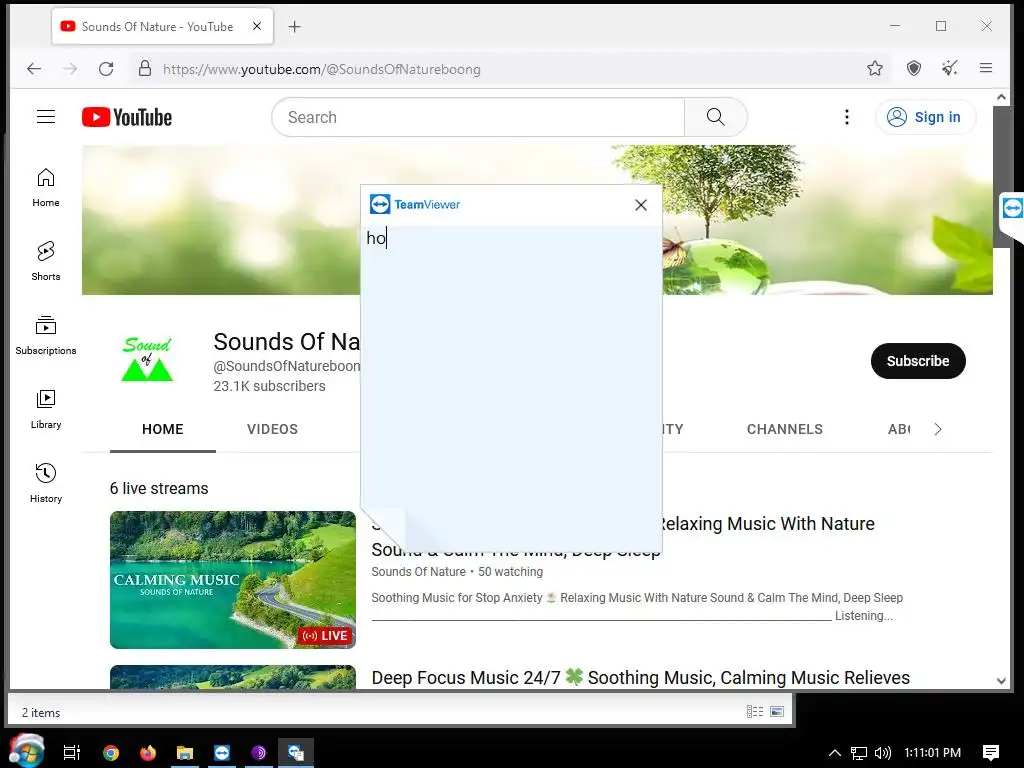
Task: Open TeamViewer from the taskbar
Action: click(x=222, y=753)
